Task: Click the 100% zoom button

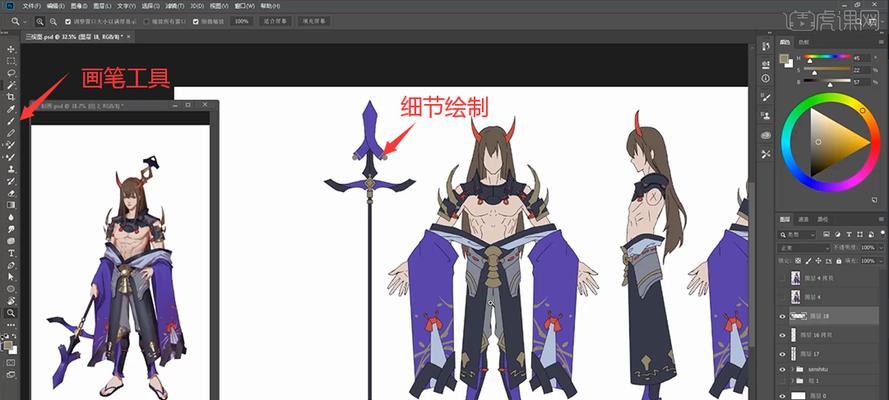Action: click(242, 22)
